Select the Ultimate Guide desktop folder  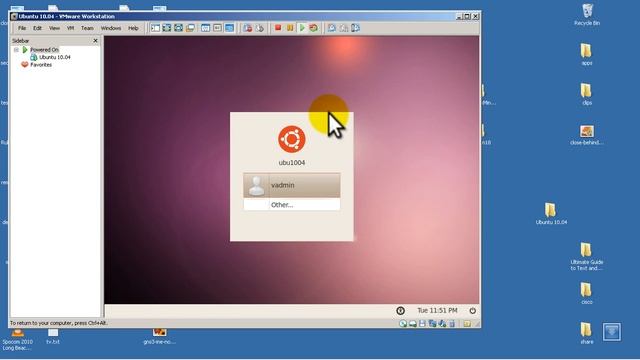[x=587, y=257]
